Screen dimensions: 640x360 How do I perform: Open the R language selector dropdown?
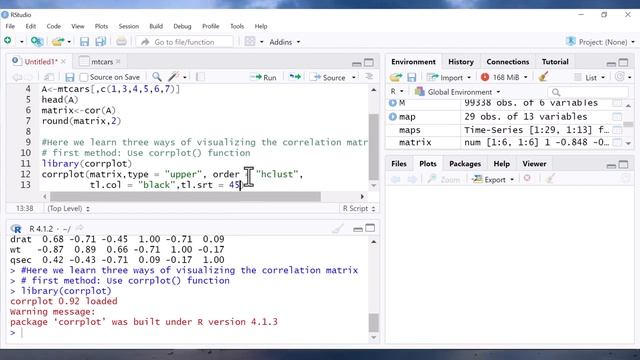pos(396,91)
